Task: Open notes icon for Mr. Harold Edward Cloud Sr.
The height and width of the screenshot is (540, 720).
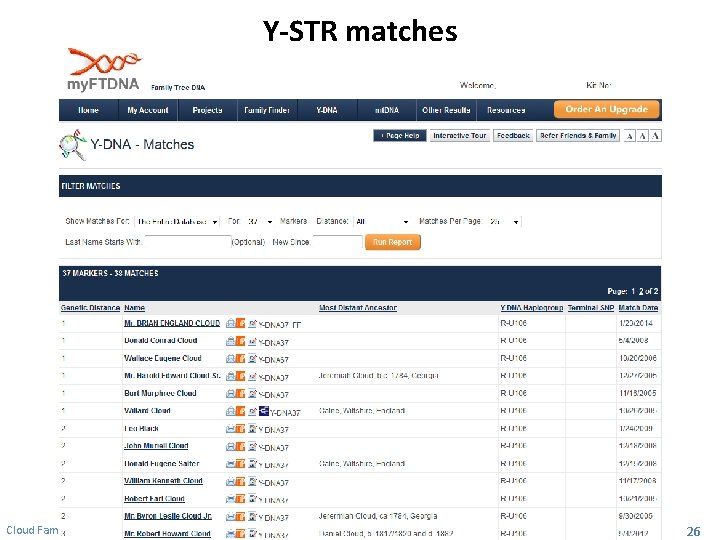Action: coord(252,376)
